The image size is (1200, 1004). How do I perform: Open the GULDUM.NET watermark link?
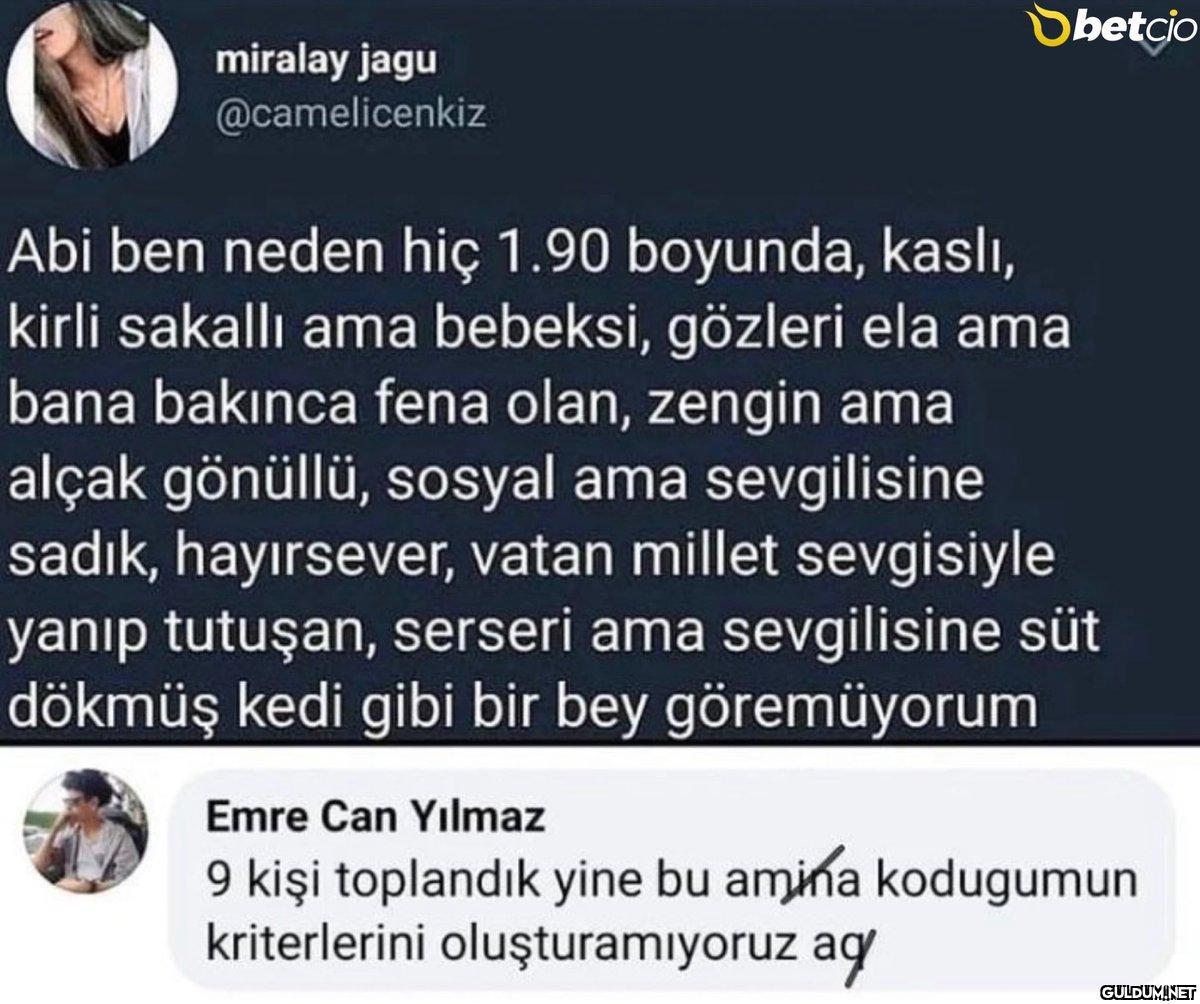tap(1147, 990)
